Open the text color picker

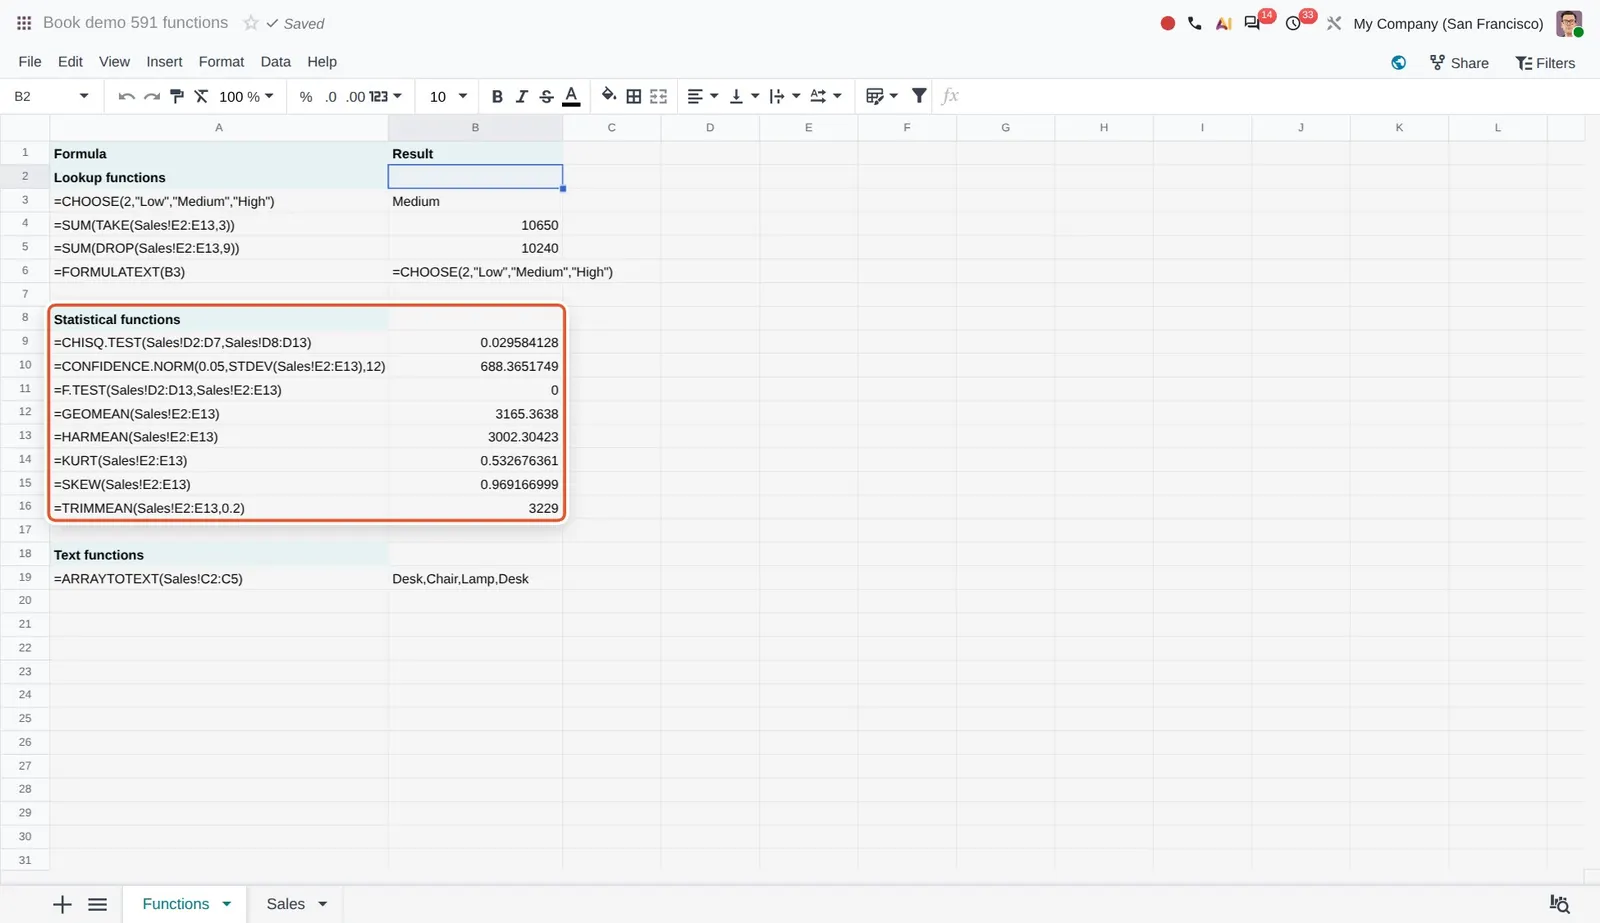[571, 97]
